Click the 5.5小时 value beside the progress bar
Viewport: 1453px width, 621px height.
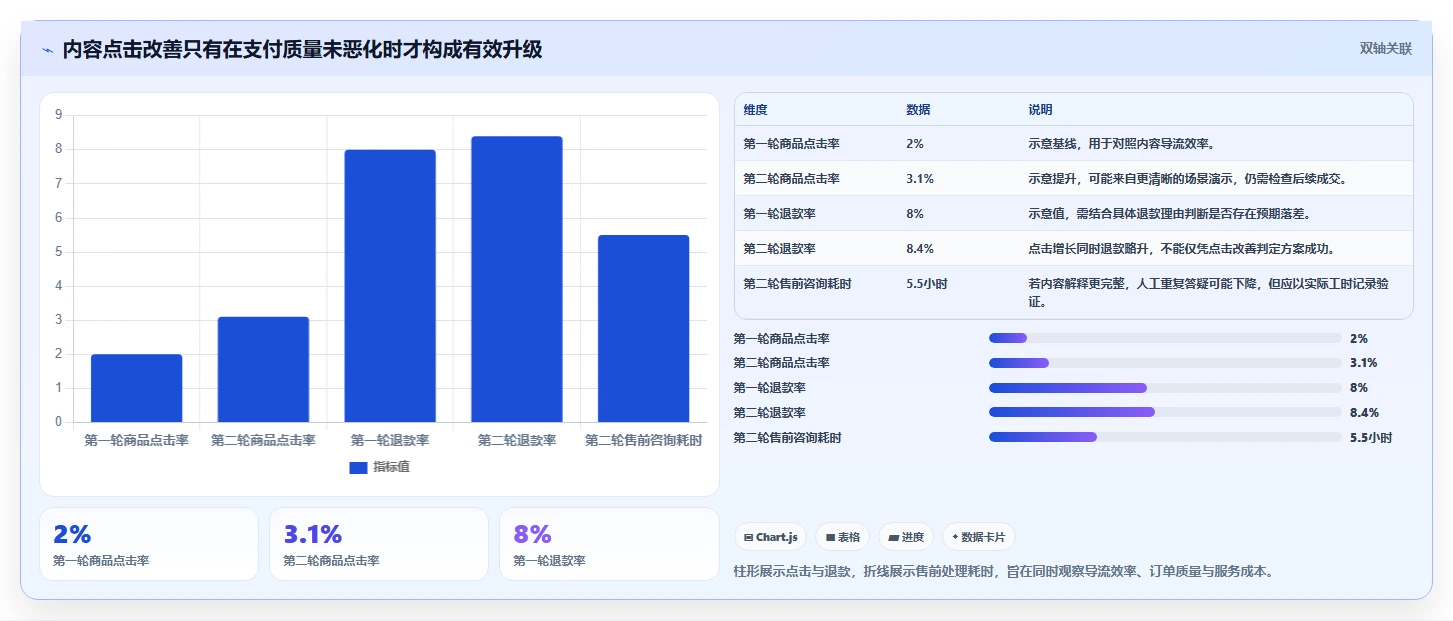(x=1371, y=437)
